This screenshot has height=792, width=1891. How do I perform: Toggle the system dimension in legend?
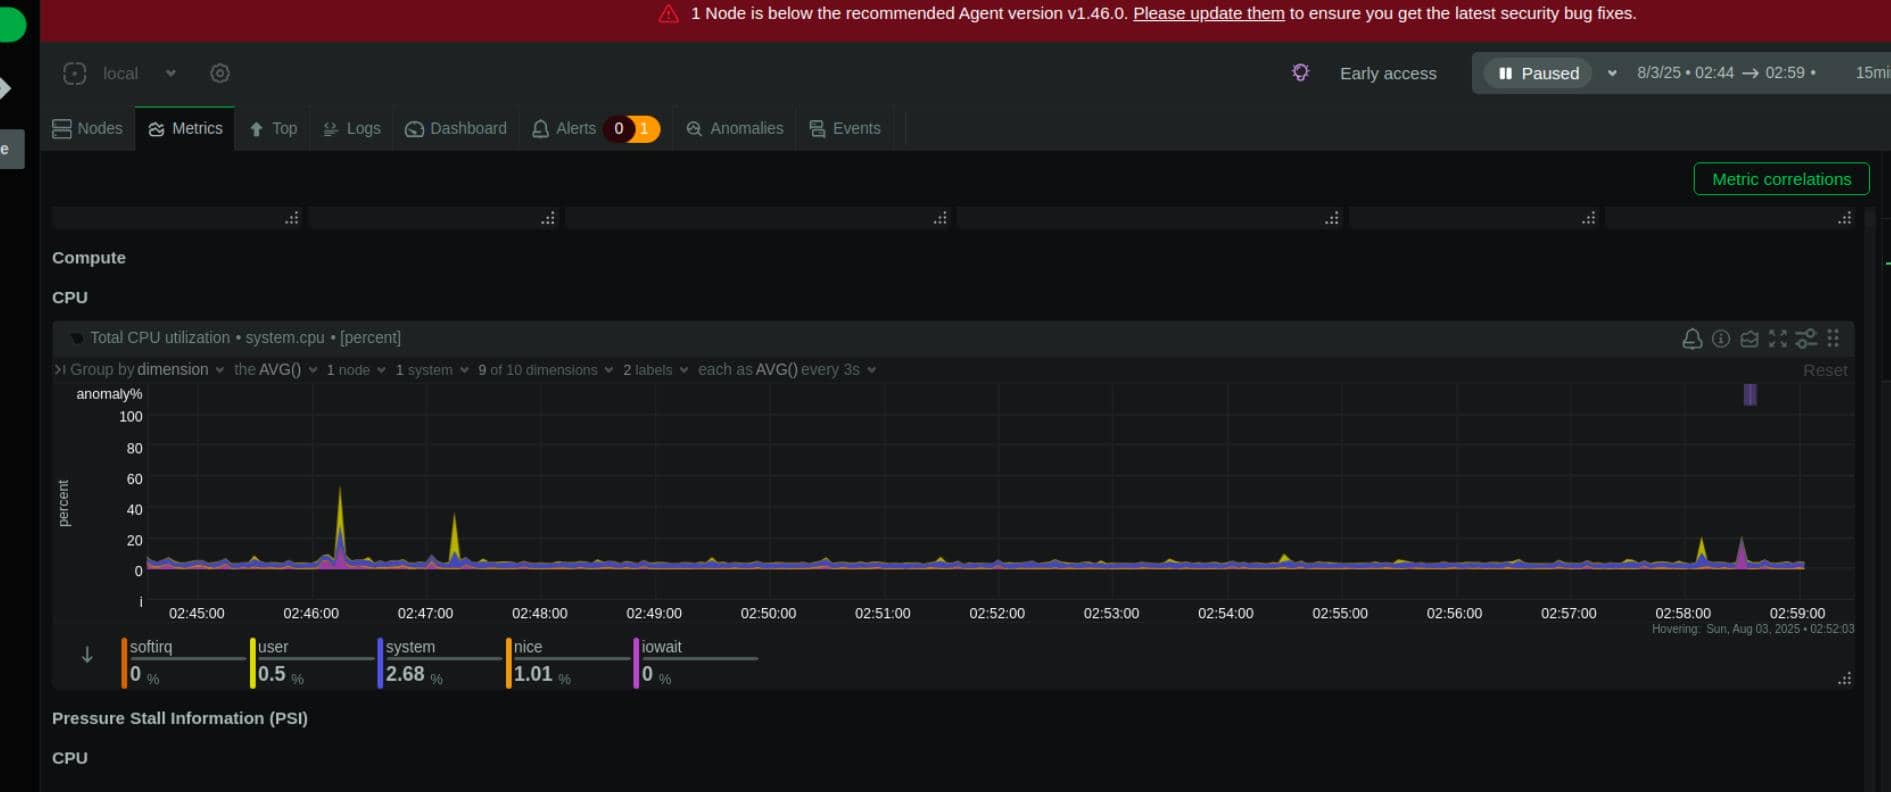(x=440, y=663)
